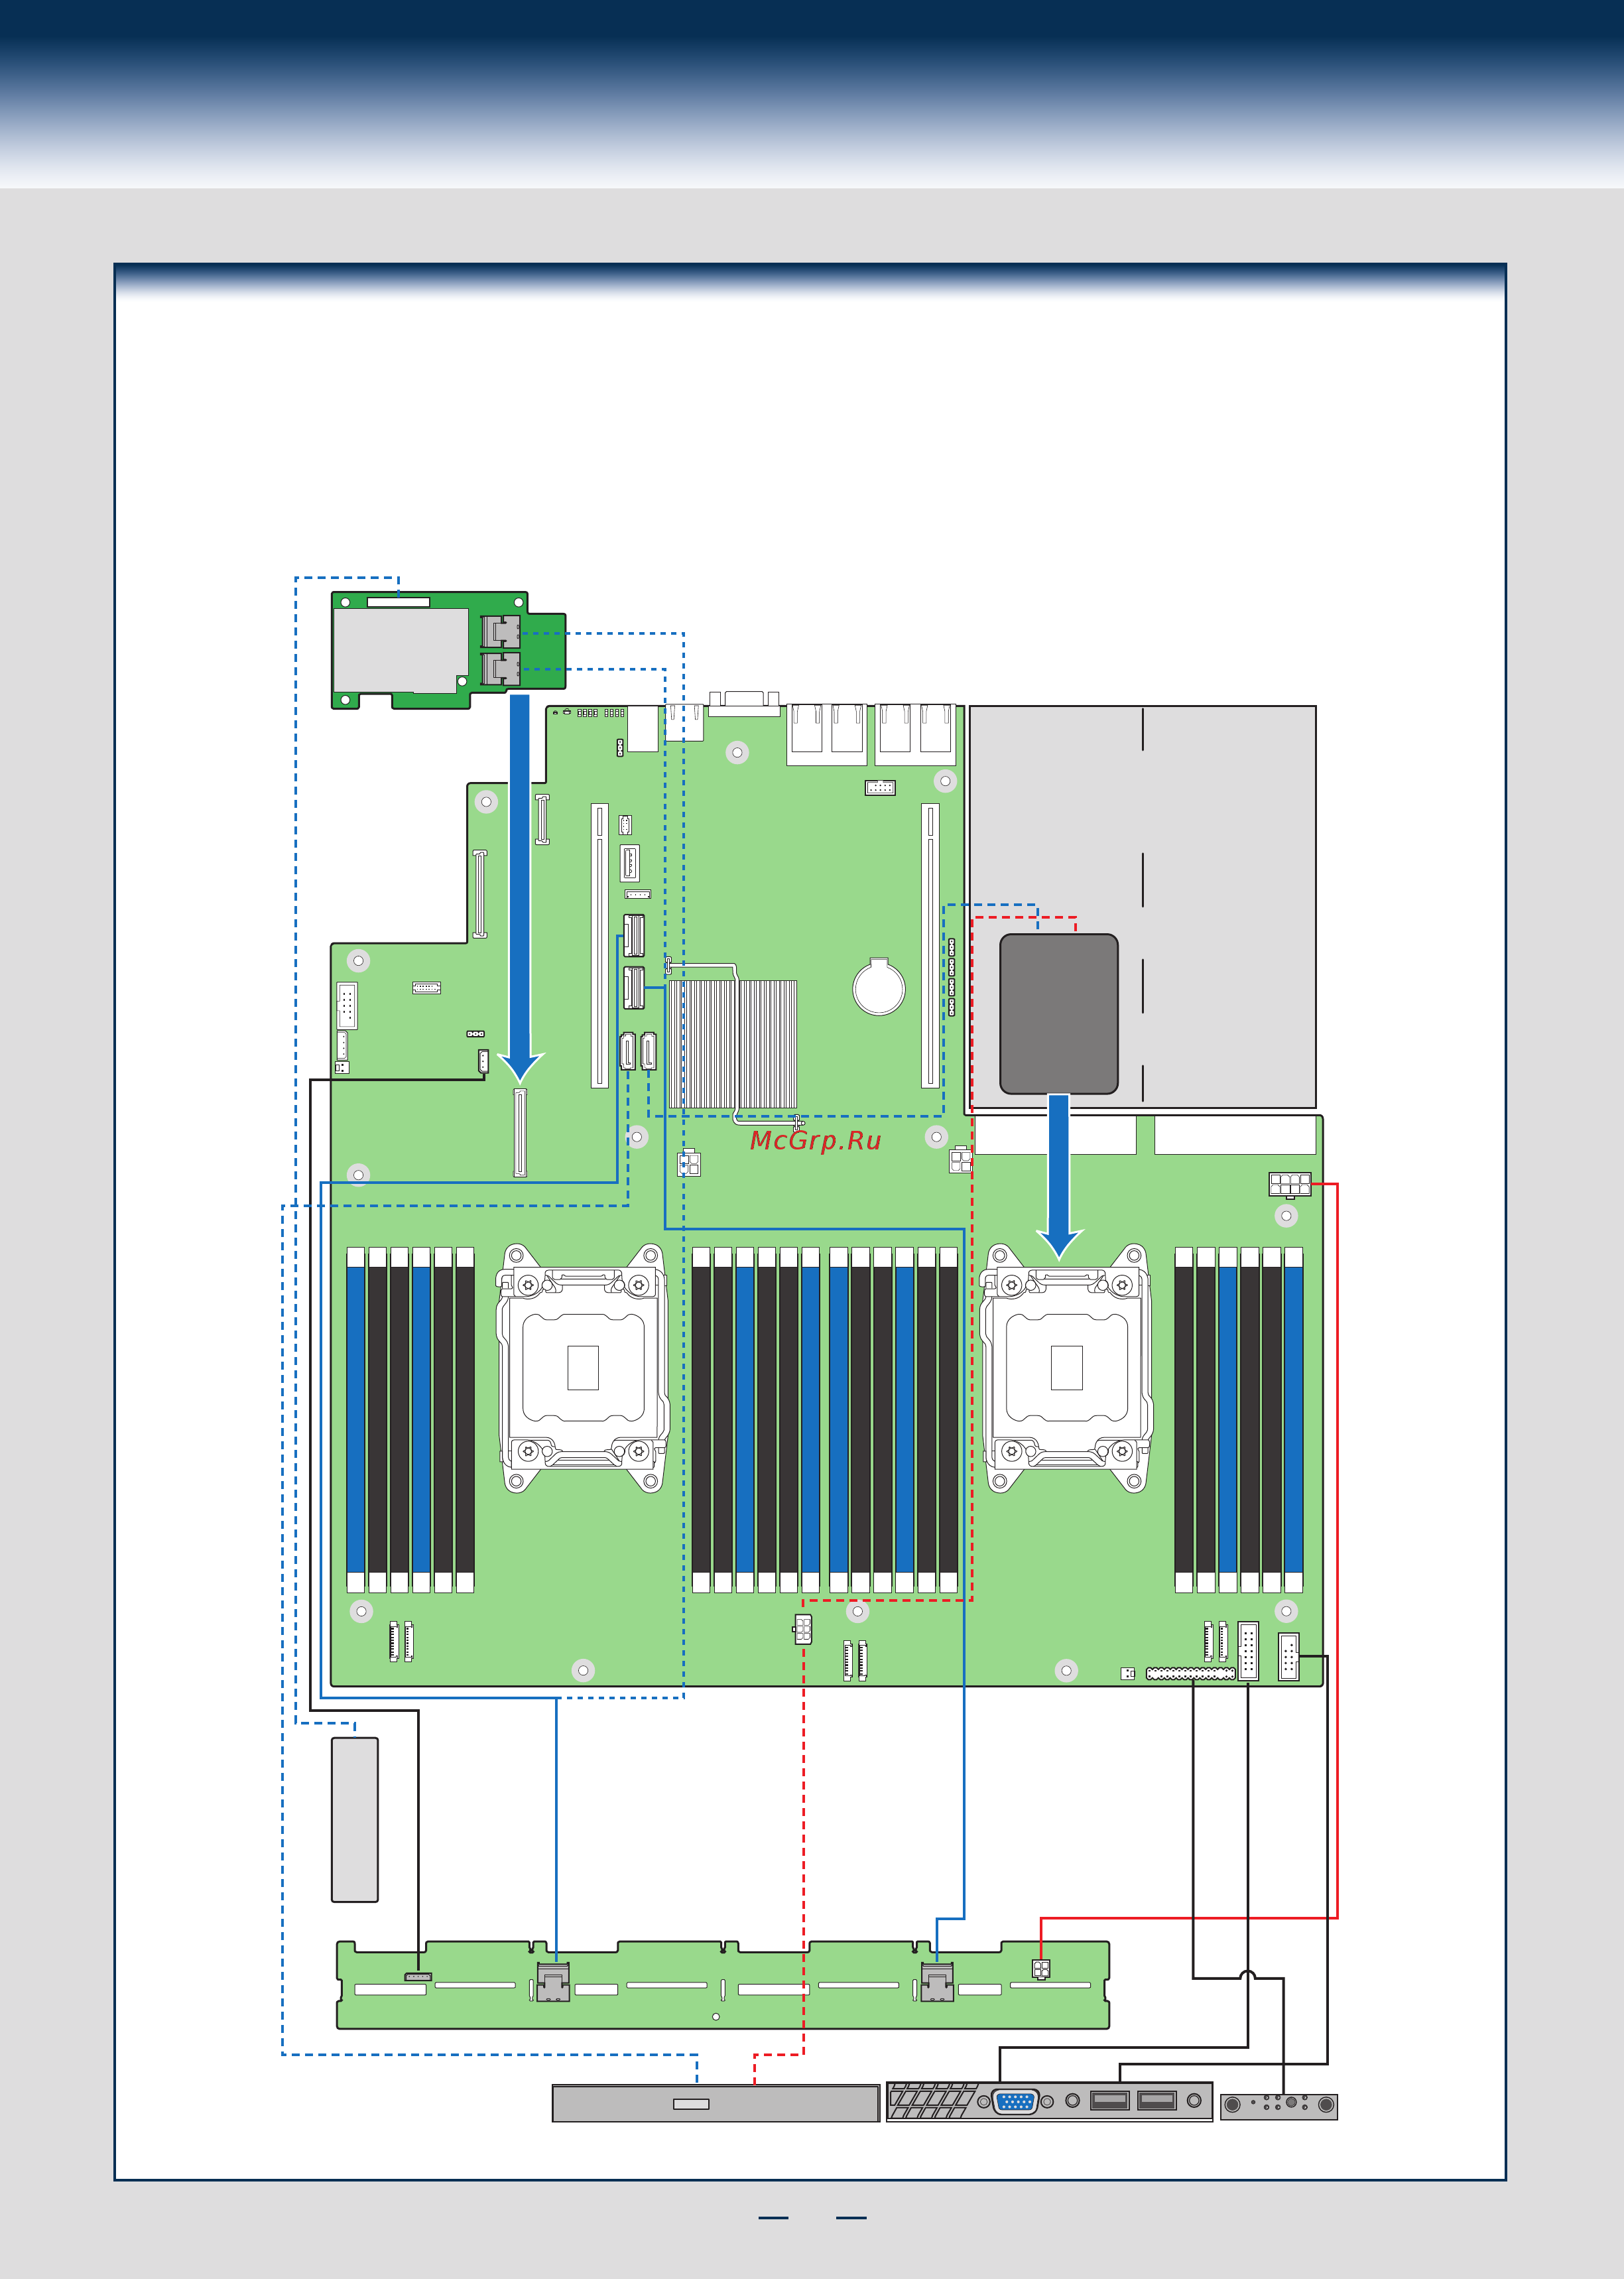Click the blue VGA connector on front panel

click(1015, 2101)
